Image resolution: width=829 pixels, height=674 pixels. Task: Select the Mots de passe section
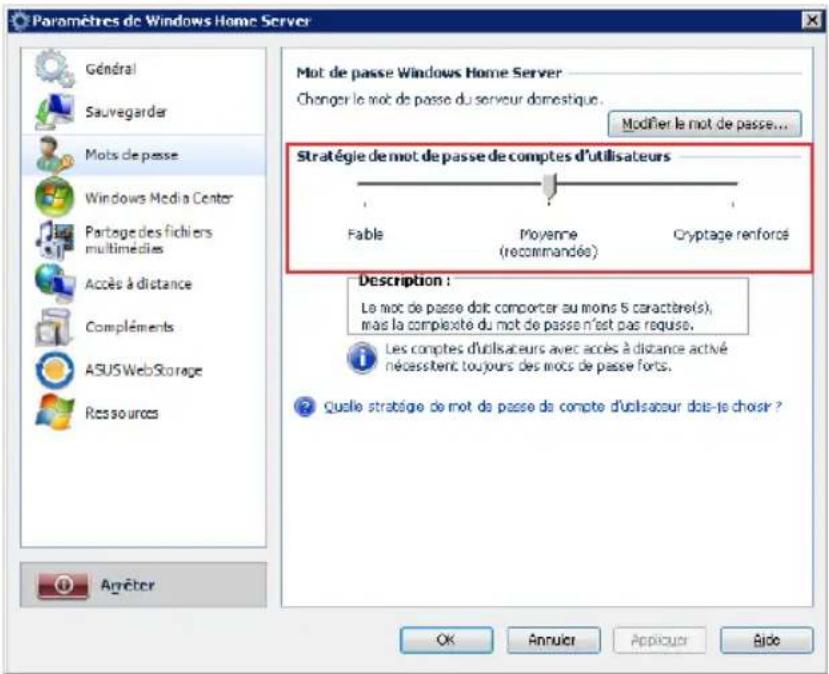pos(143,155)
